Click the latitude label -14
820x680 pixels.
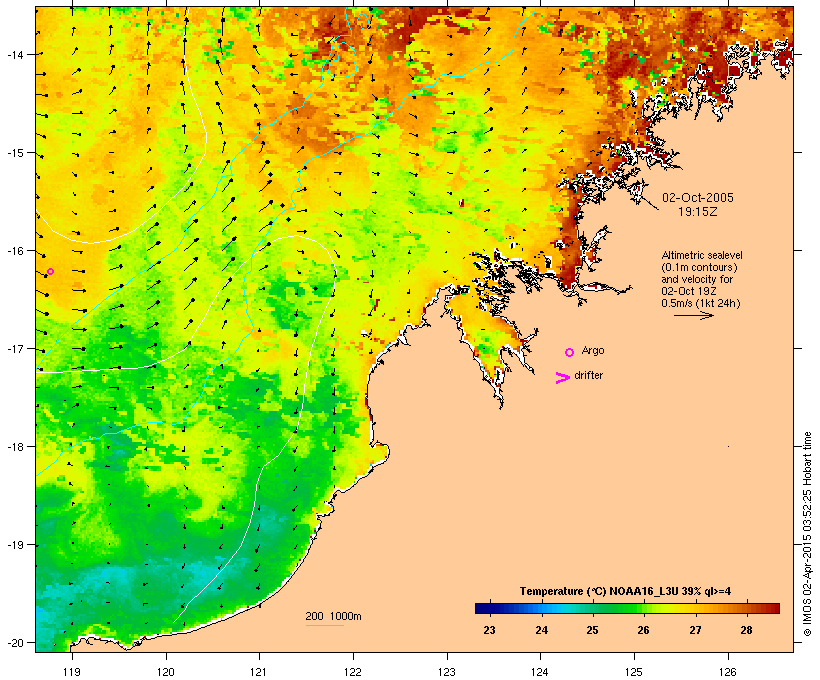coord(15,54)
